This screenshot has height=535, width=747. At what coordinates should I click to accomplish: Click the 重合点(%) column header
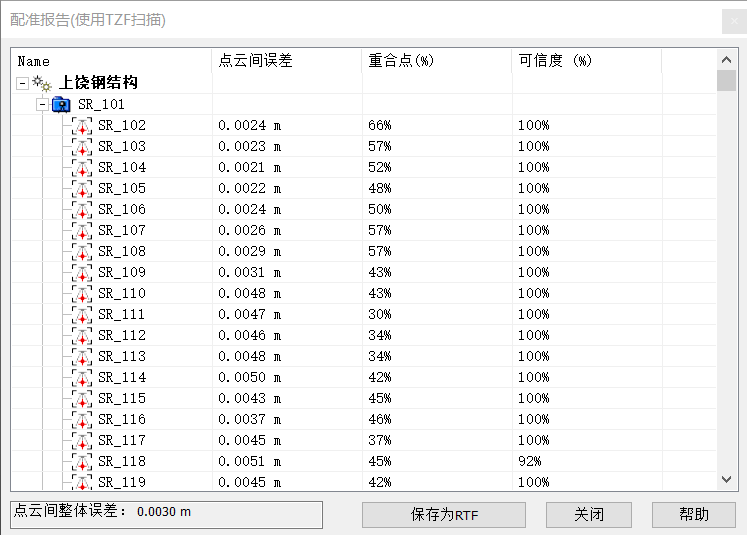[437, 61]
